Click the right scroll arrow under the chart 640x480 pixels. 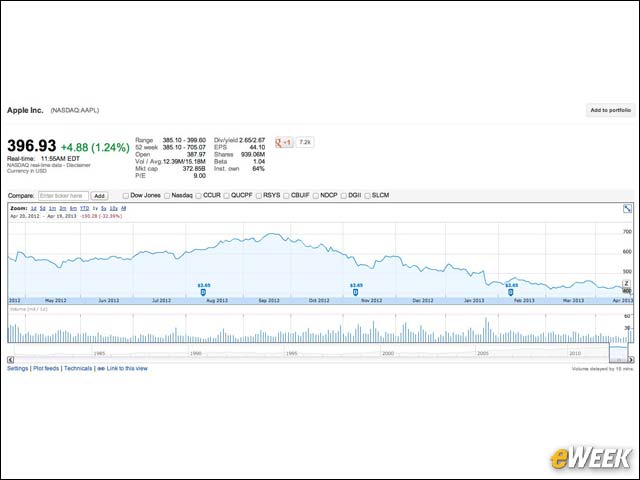[x=631, y=360]
